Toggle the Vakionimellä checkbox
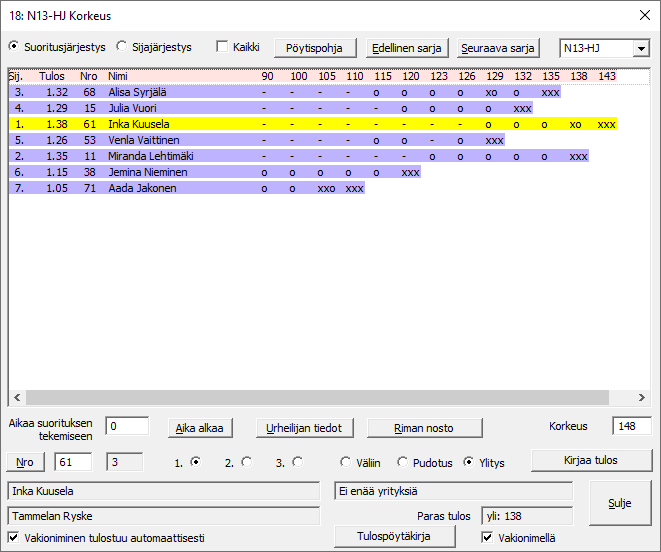 [488, 538]
